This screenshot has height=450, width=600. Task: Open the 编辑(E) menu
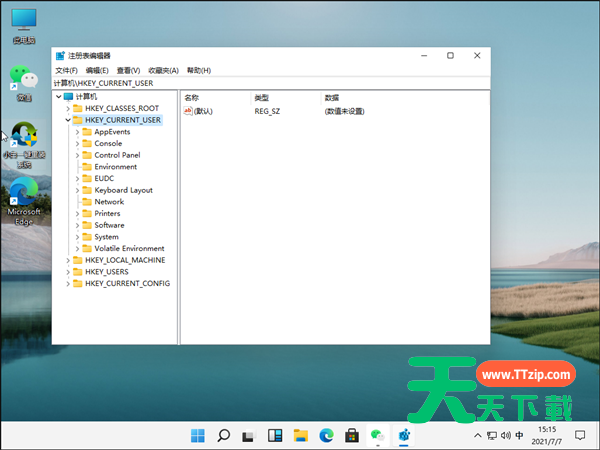coord(97,71)
